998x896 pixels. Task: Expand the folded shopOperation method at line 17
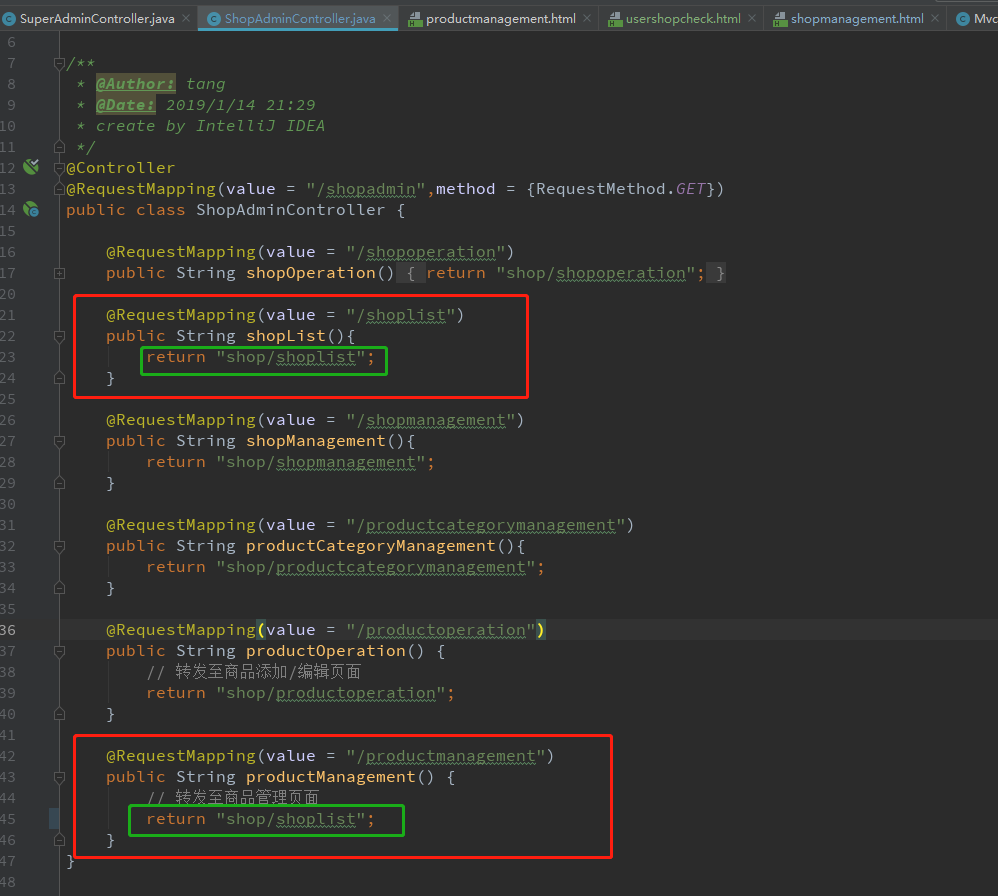pos(59,273)
